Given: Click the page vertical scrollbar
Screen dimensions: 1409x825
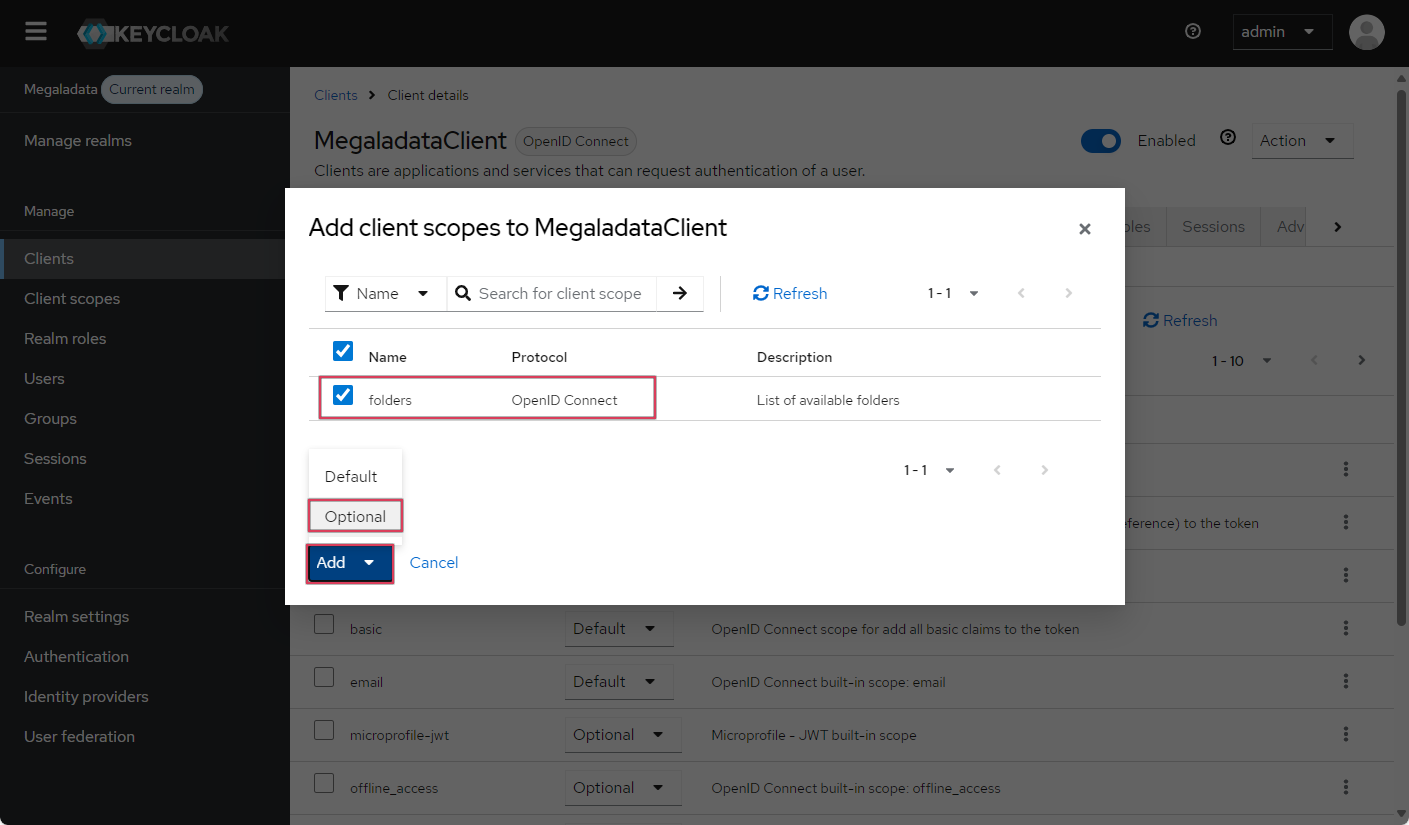Looking at the screenshot, I should [x=1401, y=360].
